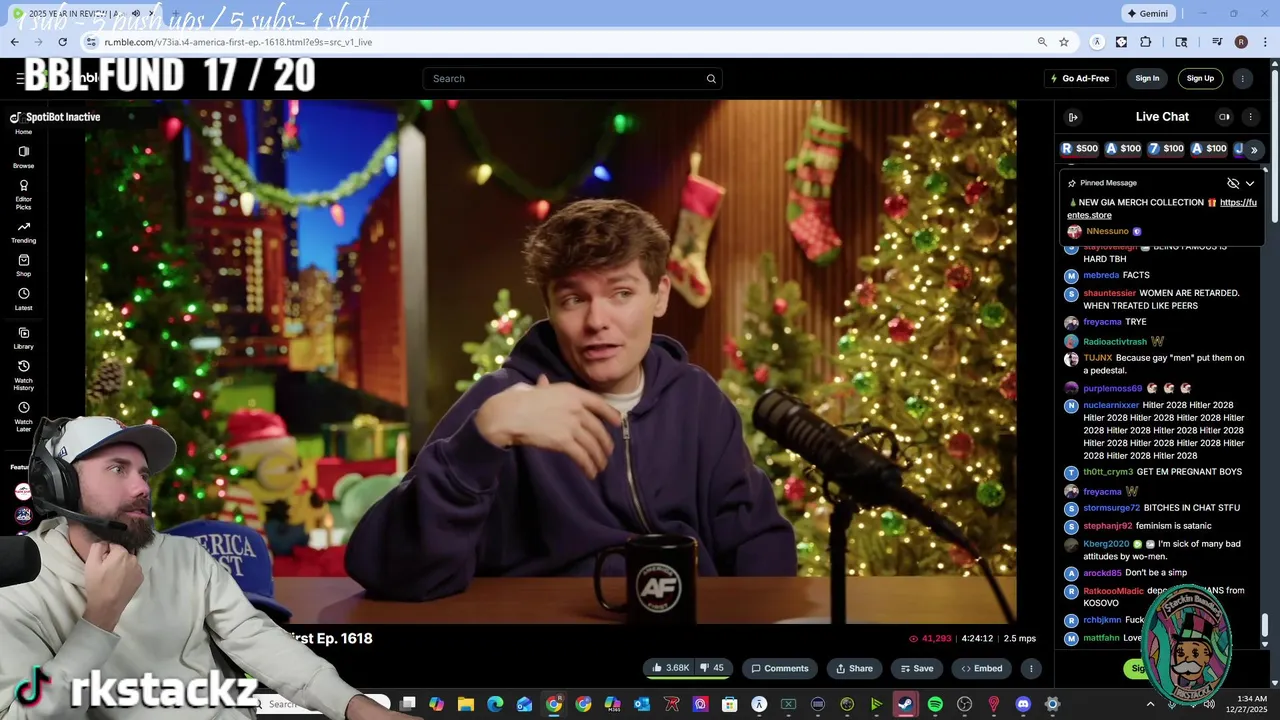
Task: Open the Latest icon in sidebar
Action: pos(23,299)
